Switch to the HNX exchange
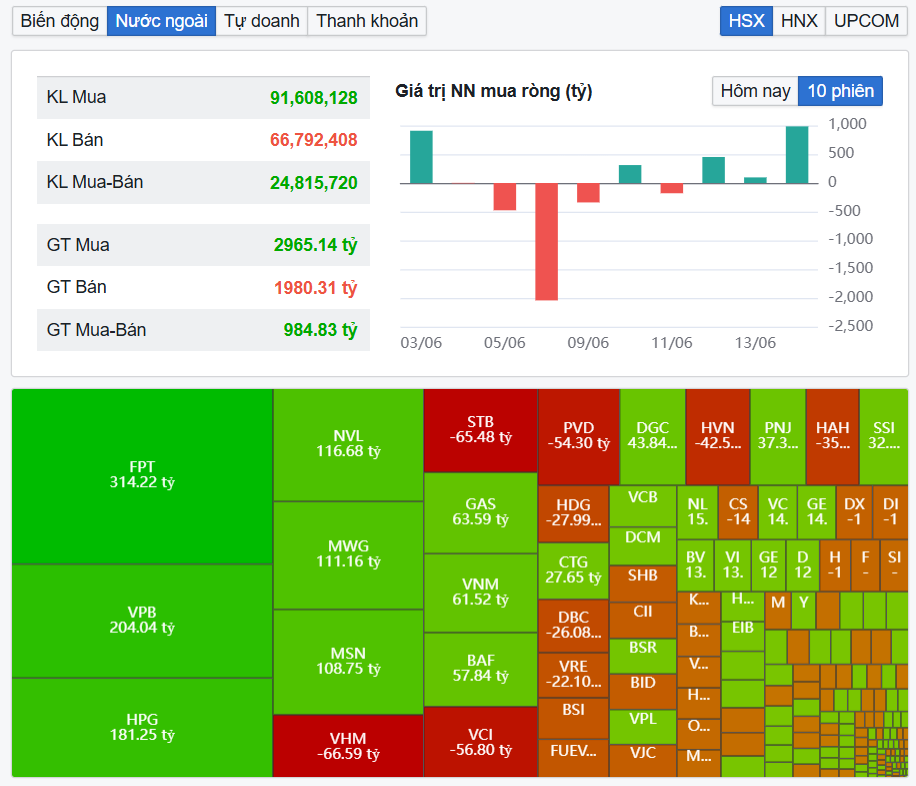The width and height of the screenshot is (916, 786). (799, 21)
